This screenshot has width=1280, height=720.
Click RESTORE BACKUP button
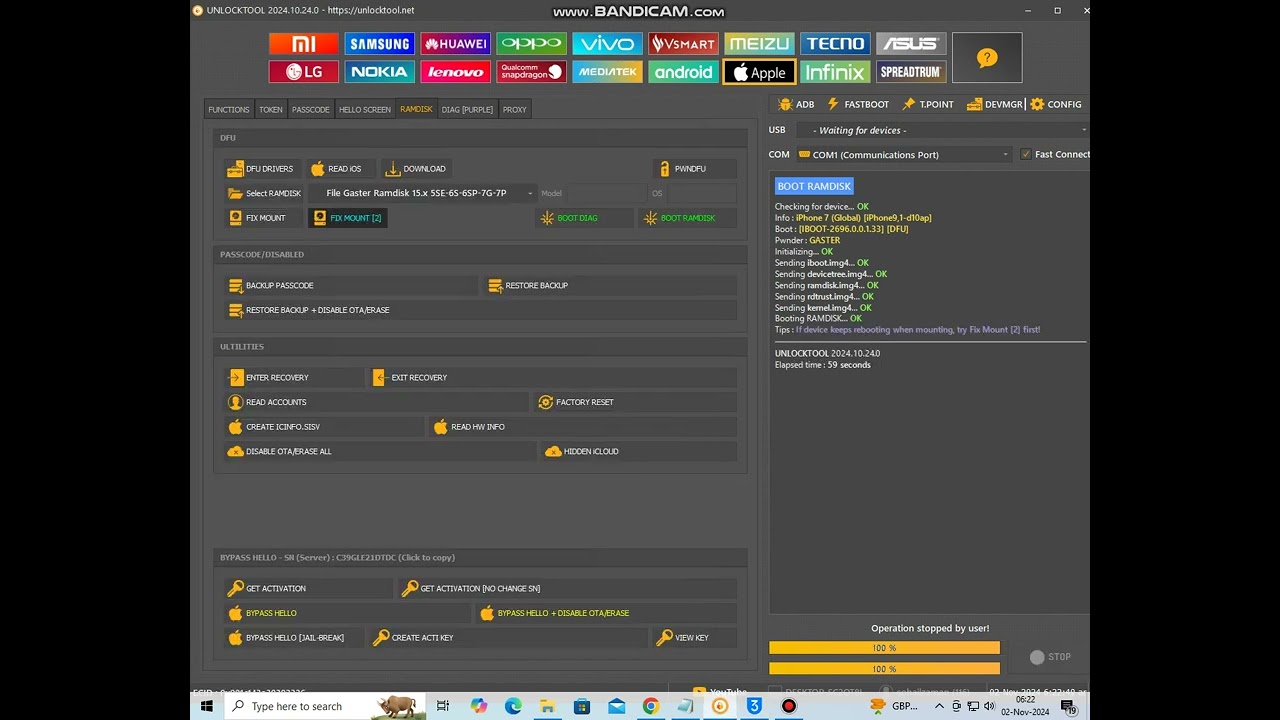point(609,286)
